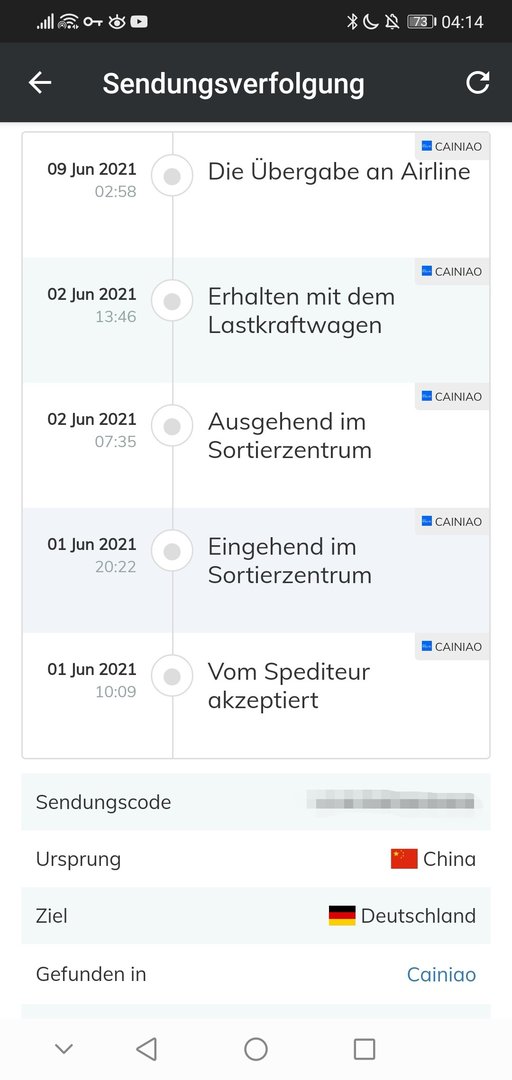
Task: Refresh the tracking with the reload icon
Action: 478,83
